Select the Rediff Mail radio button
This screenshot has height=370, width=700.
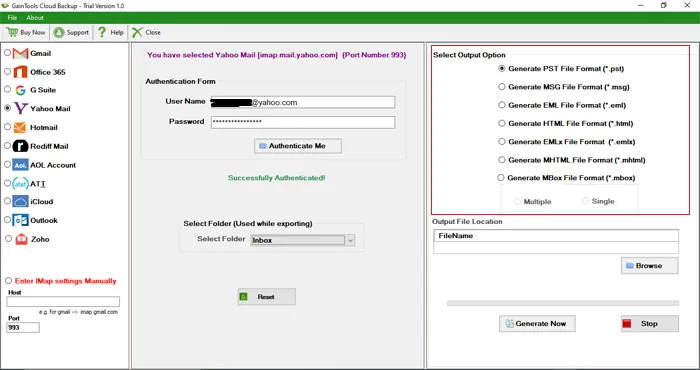point(8,146)
